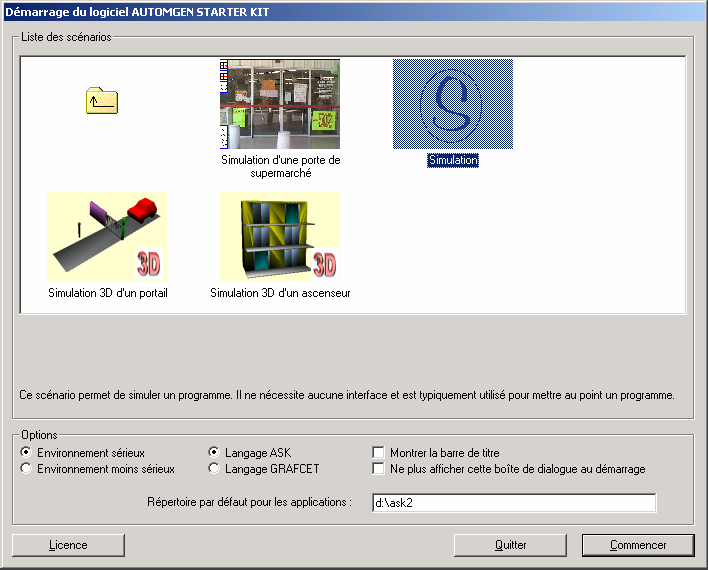Select the supermarket door simulation thumbnail
The image size is (708, 570).
point(280,104)
